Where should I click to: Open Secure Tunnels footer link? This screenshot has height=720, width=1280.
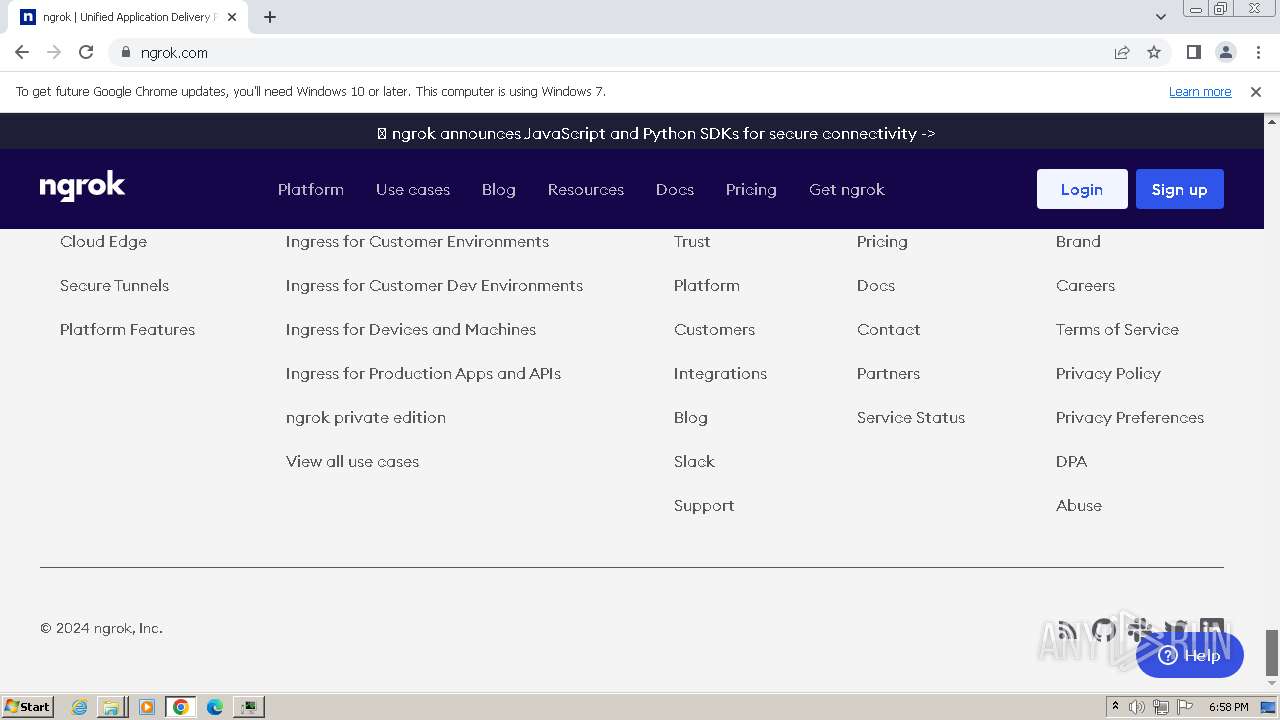114,285
